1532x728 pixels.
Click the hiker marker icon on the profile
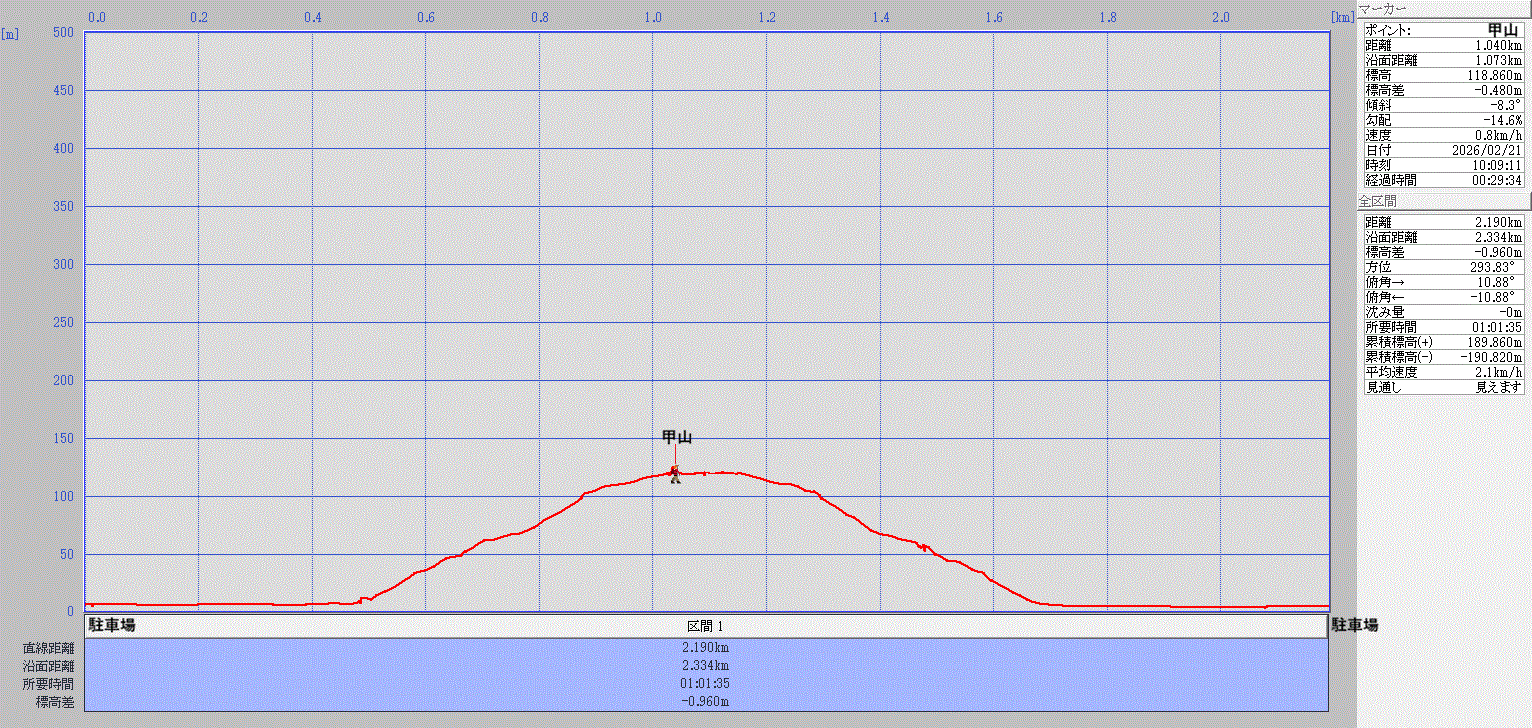675,474
